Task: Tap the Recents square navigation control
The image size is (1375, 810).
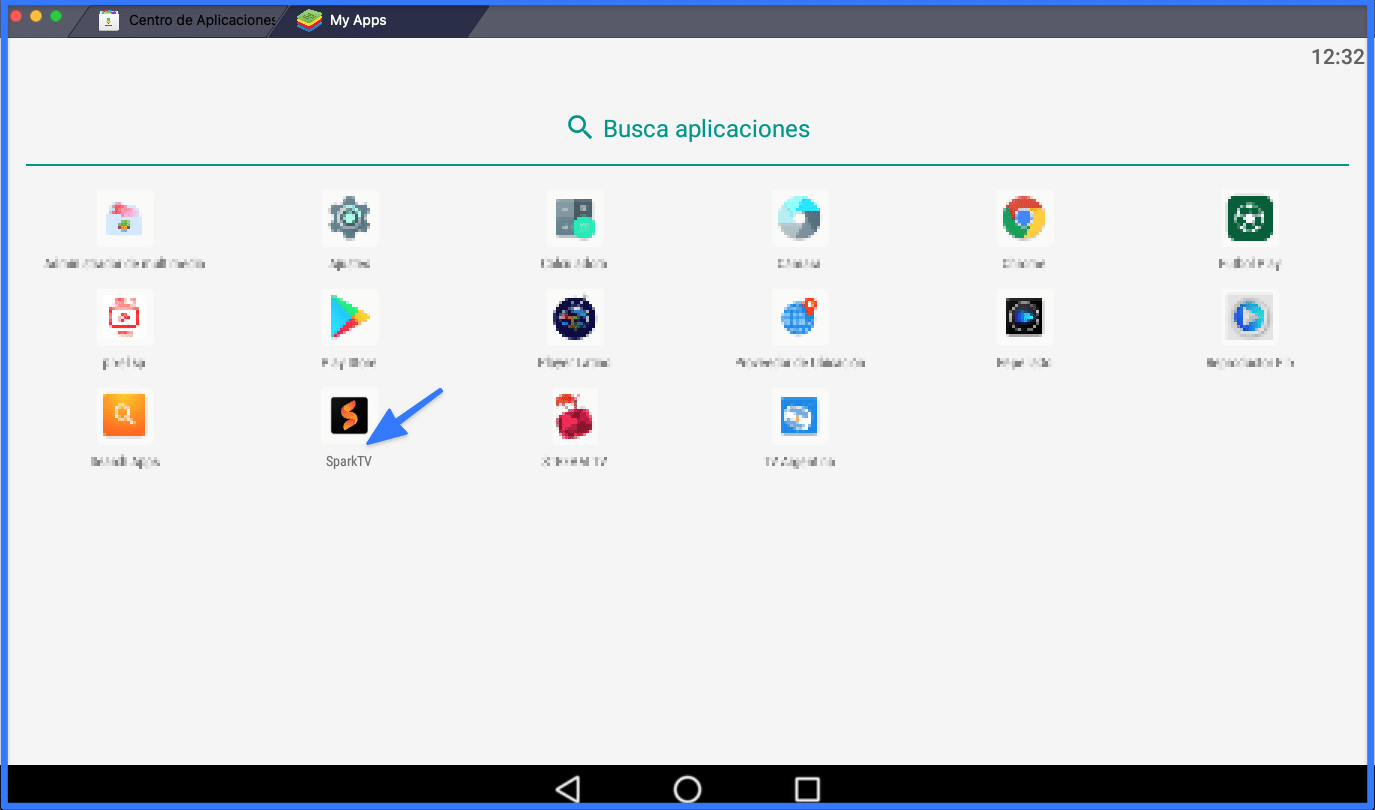Action: pos(806,789)
